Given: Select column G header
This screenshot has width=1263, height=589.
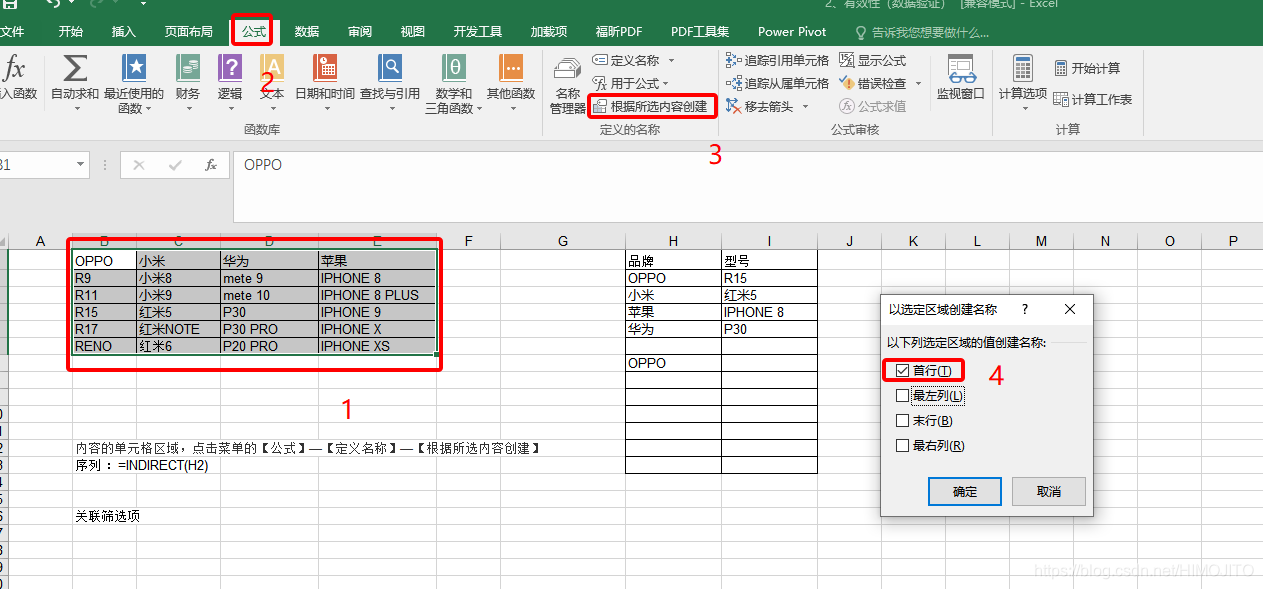Looking at the screenshot, I should click(563, 241).
